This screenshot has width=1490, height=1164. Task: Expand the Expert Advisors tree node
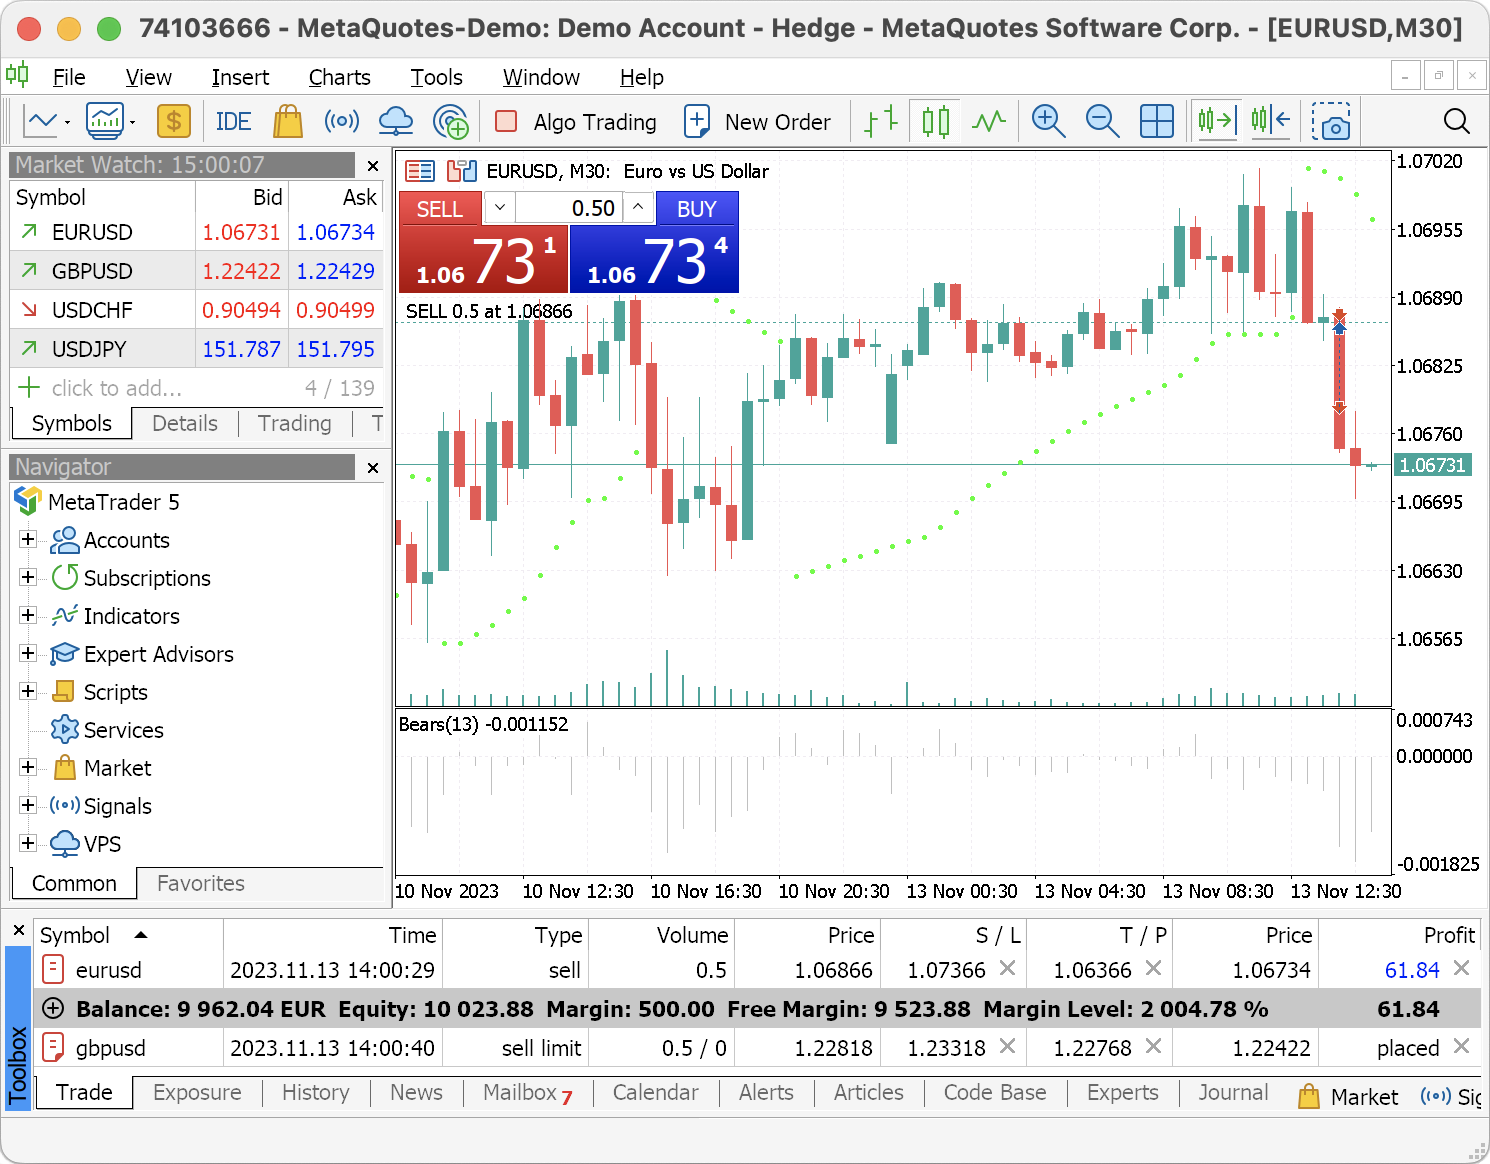(28, 653)
